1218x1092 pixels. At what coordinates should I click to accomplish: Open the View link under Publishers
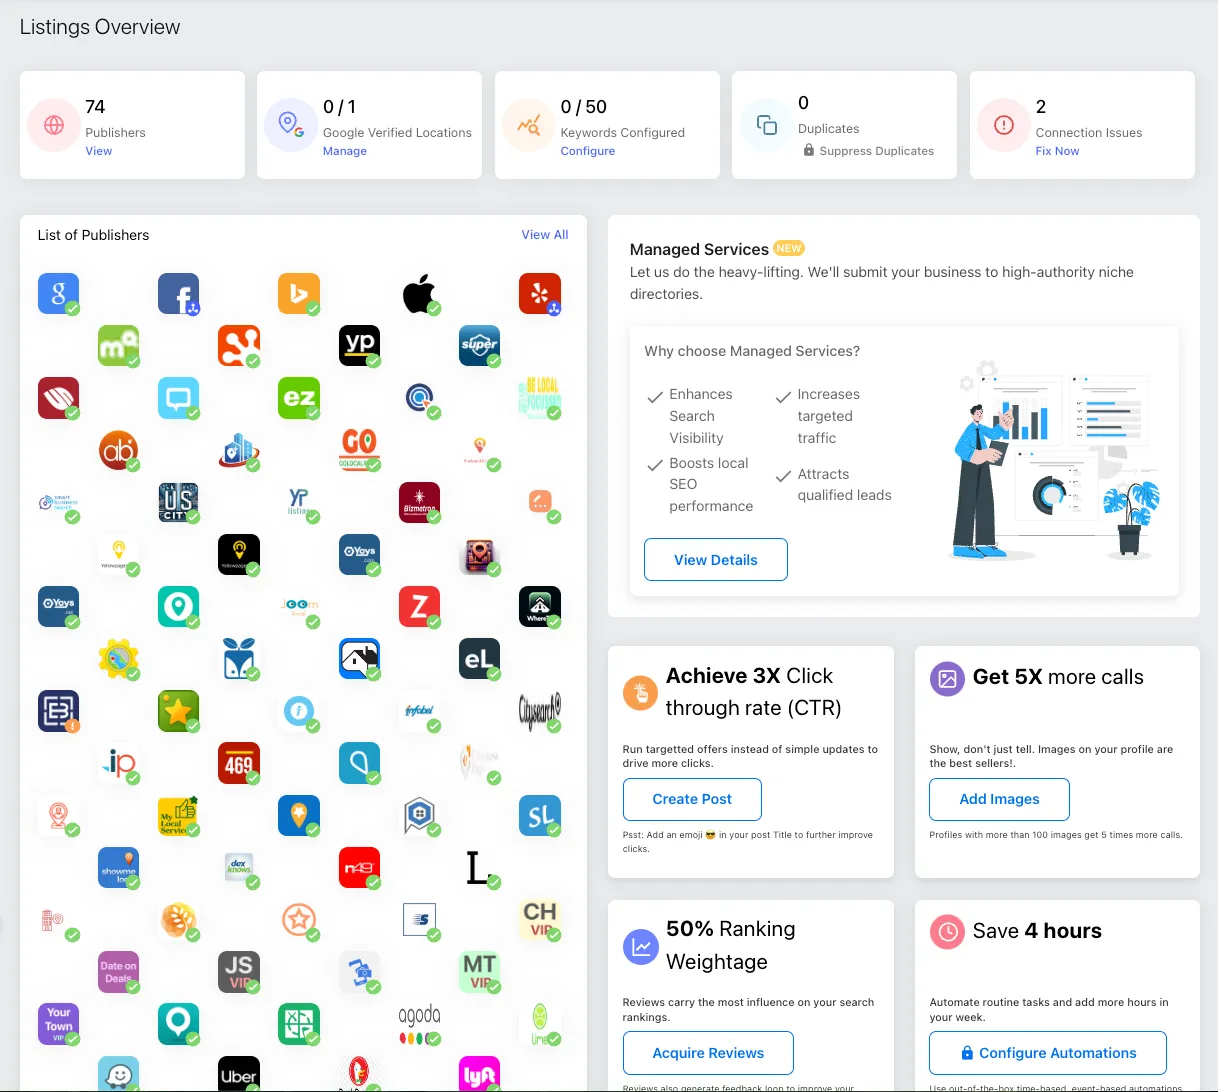click(99, 151)
